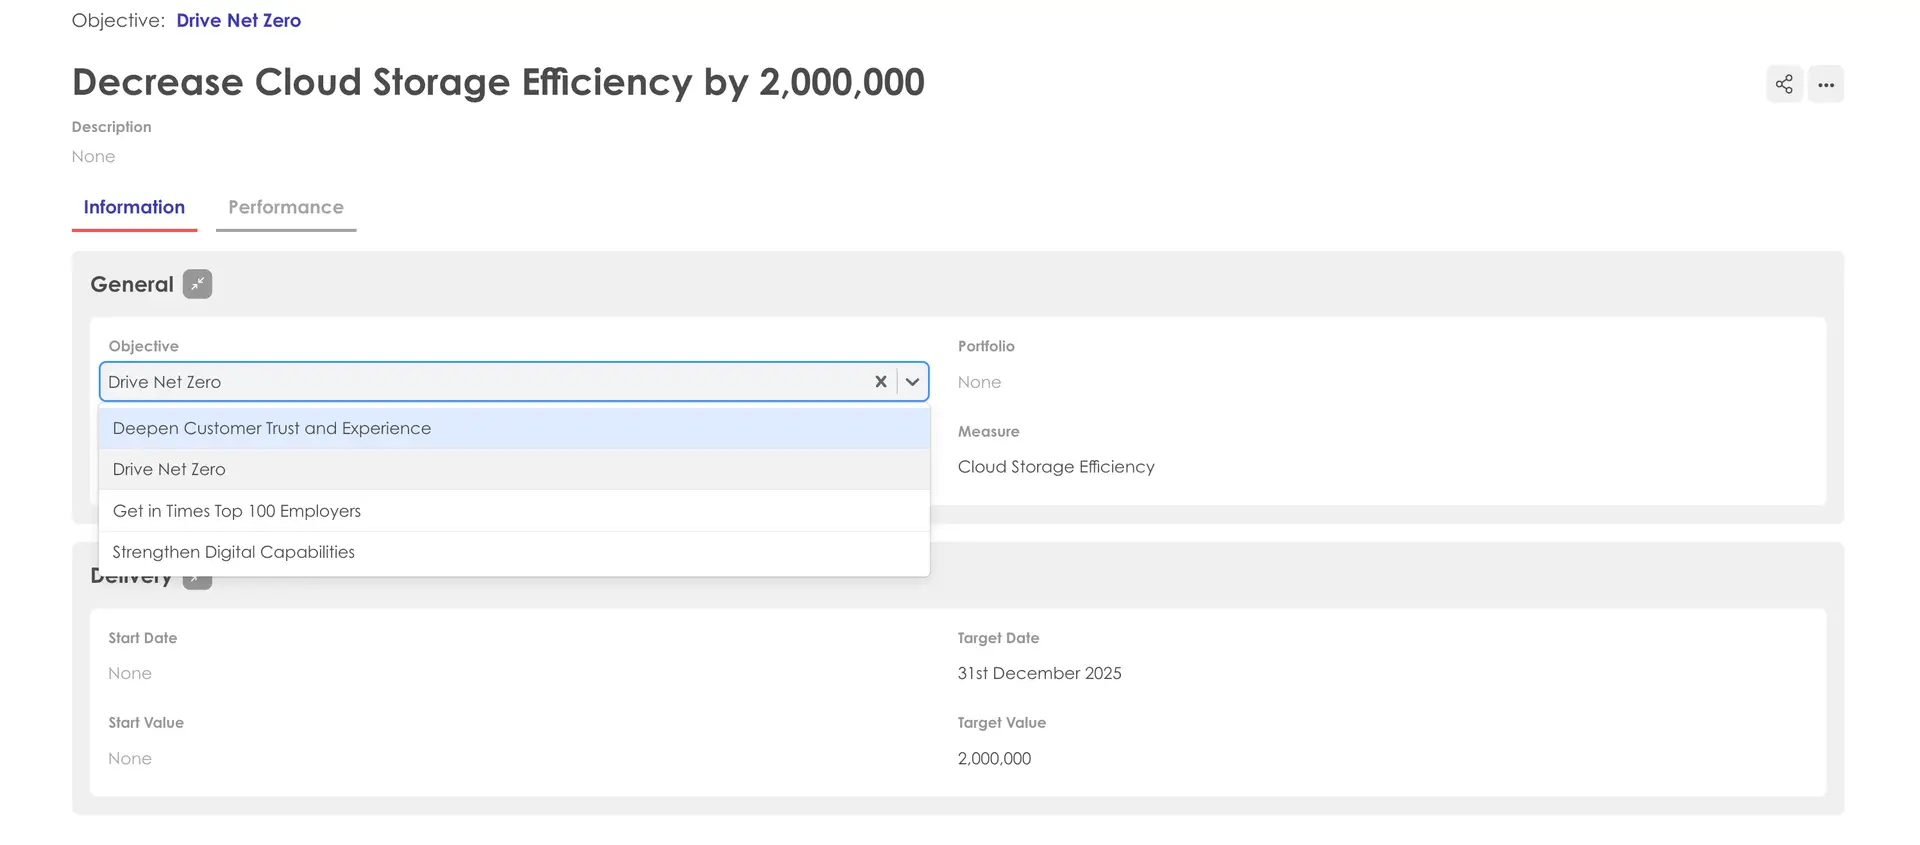The width and height of the screenshot is (1920, 845).
Task: Click the Target Value label
Action: click(x=1001, y=722)
